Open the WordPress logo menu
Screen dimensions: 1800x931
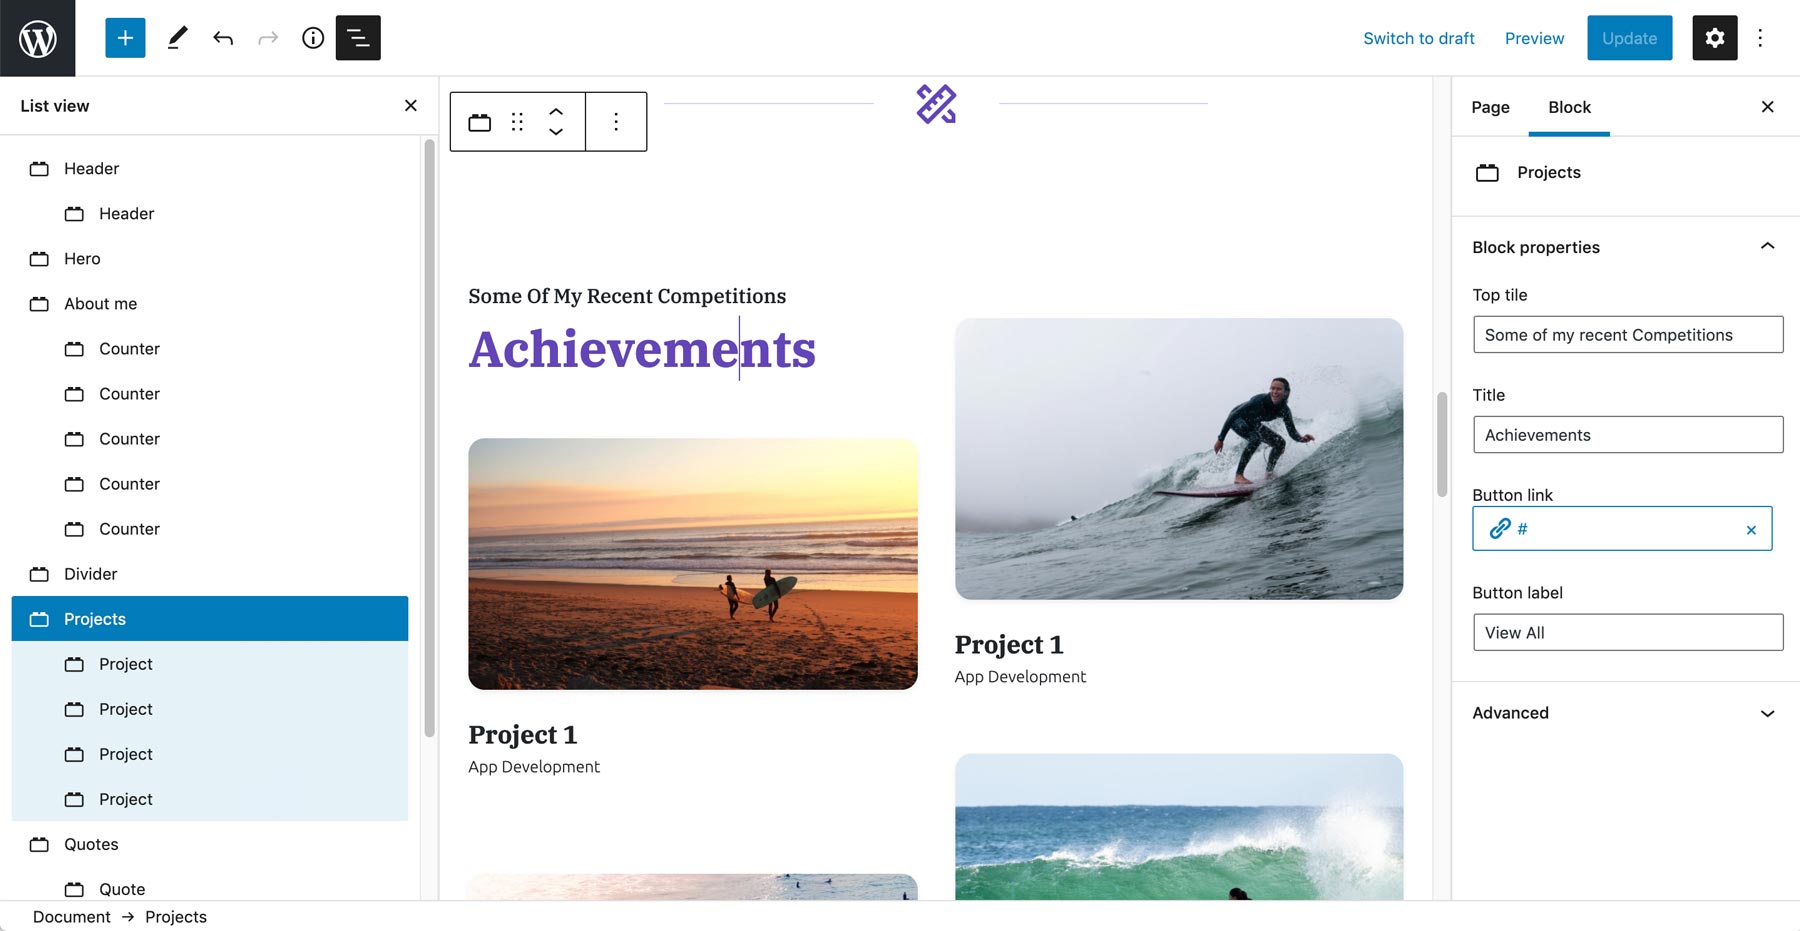click(38, 38)
